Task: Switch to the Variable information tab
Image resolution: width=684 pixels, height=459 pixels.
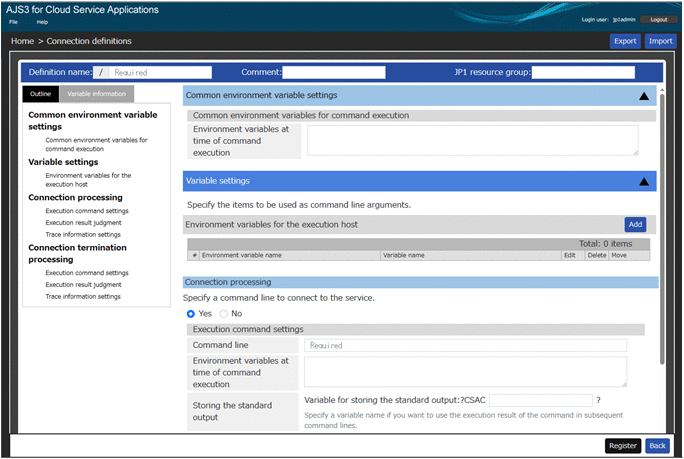Action: point(96,93)
